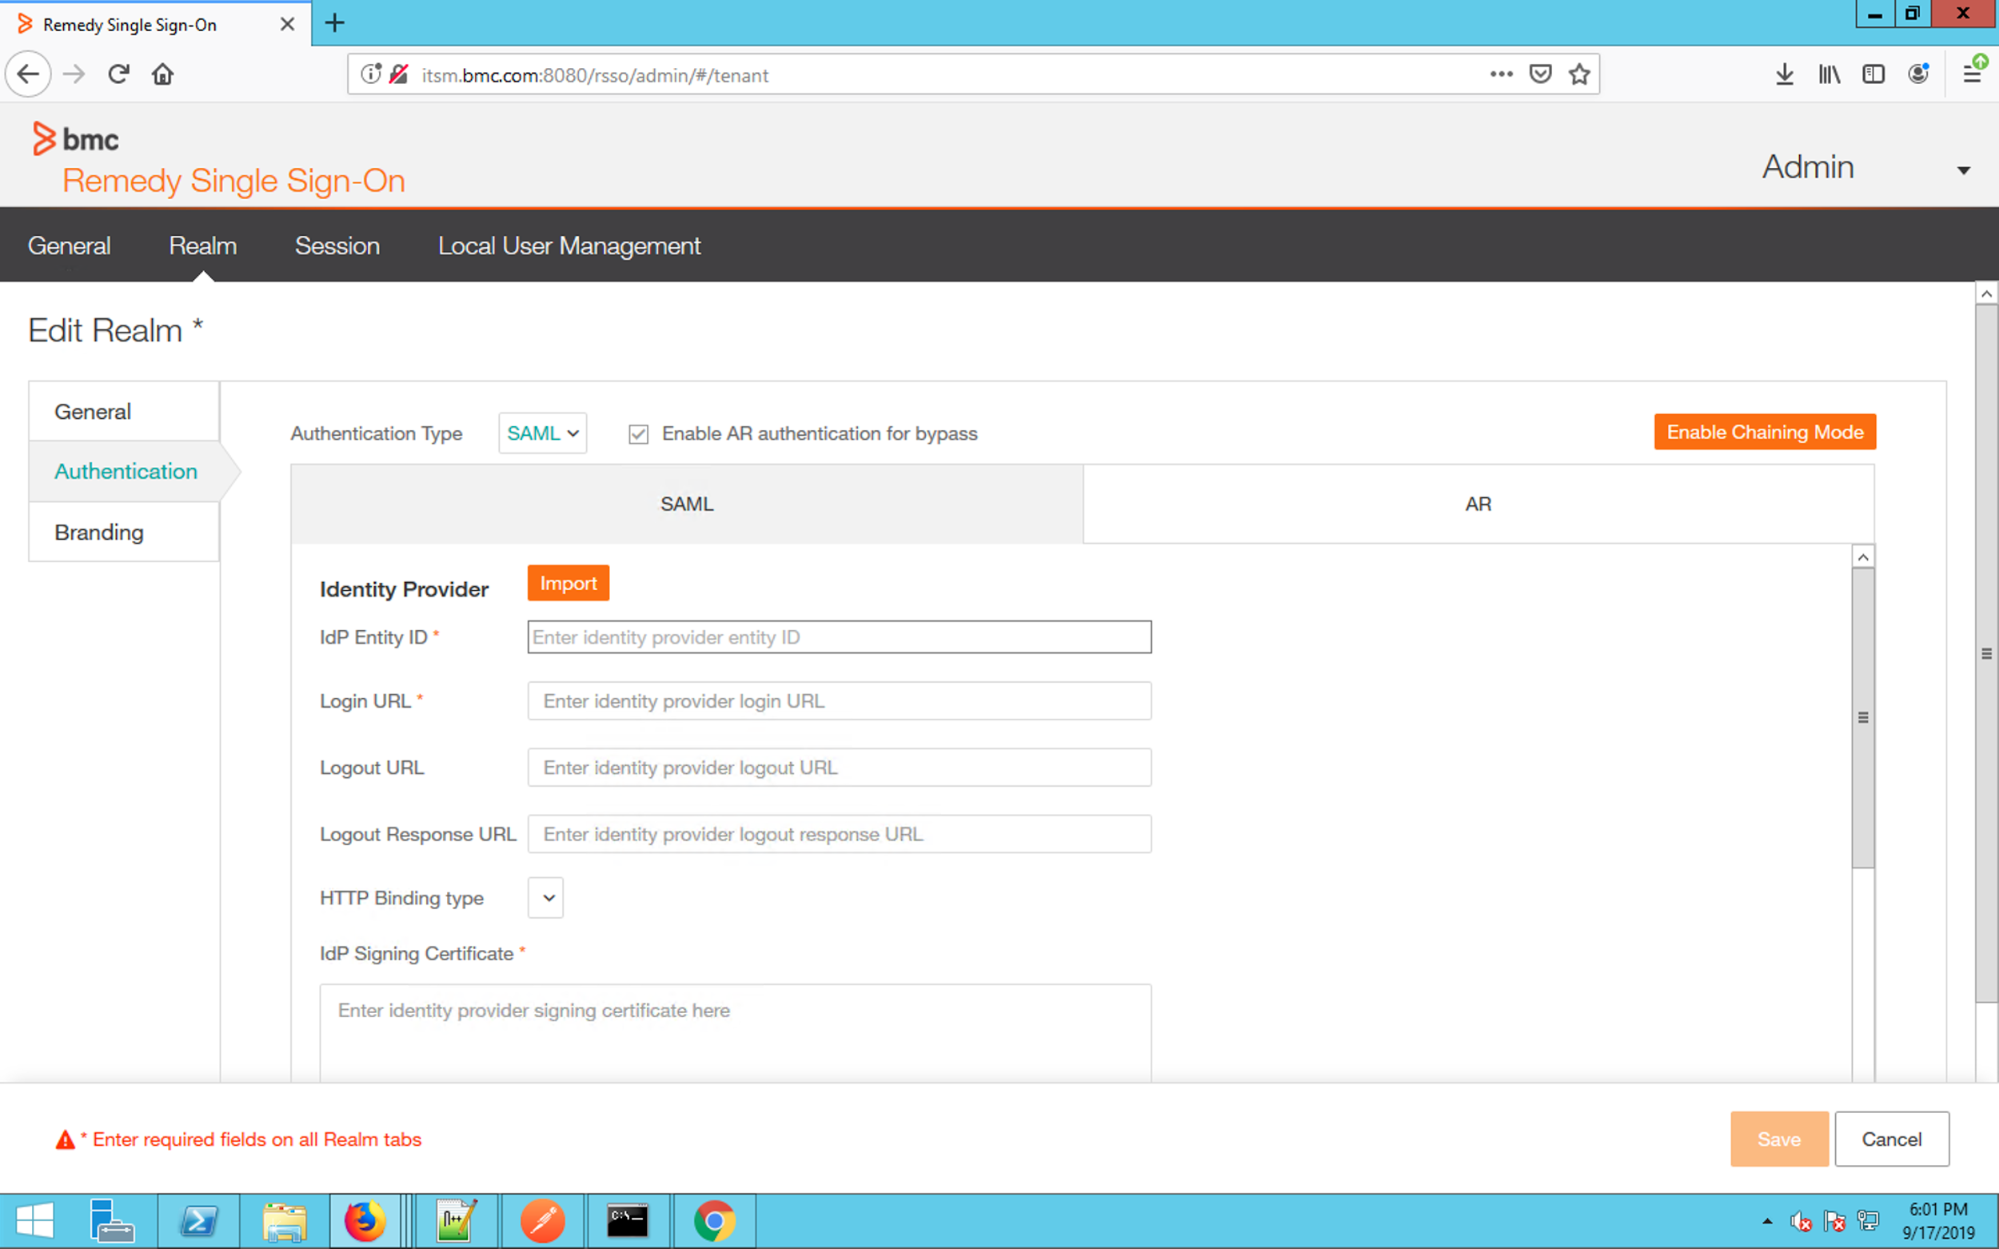Reload the page with the refresh icon
This screenshot has width=1999, height=1249.
[x=118, y=73]
